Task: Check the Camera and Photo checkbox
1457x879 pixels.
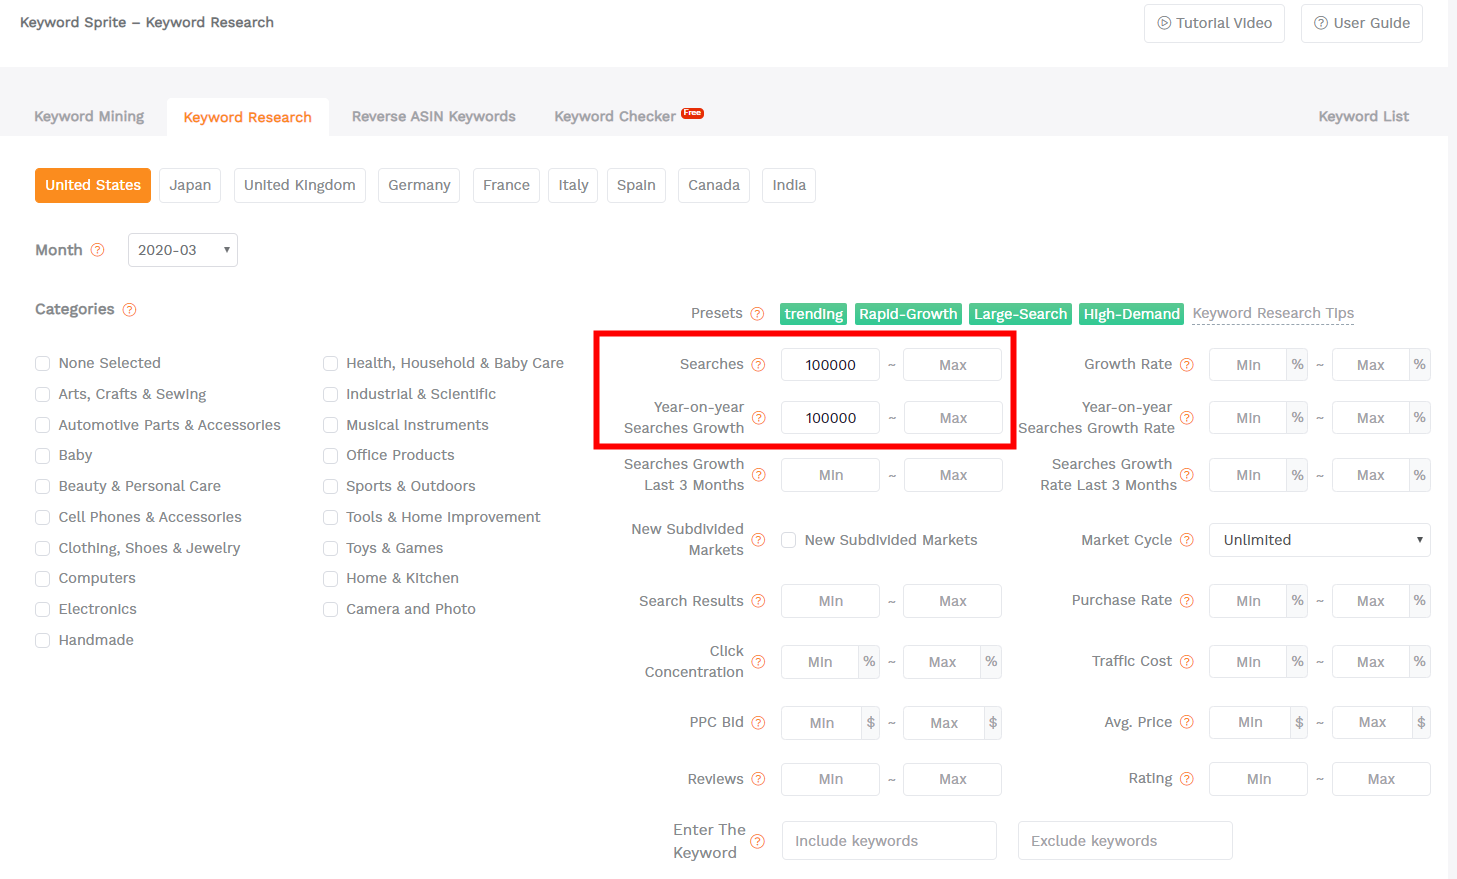Action: [330, 610]
